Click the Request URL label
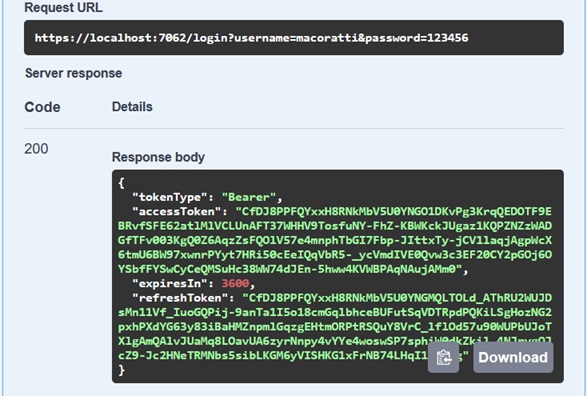Viewport: 587px width, 396px height. pos(63,7)
